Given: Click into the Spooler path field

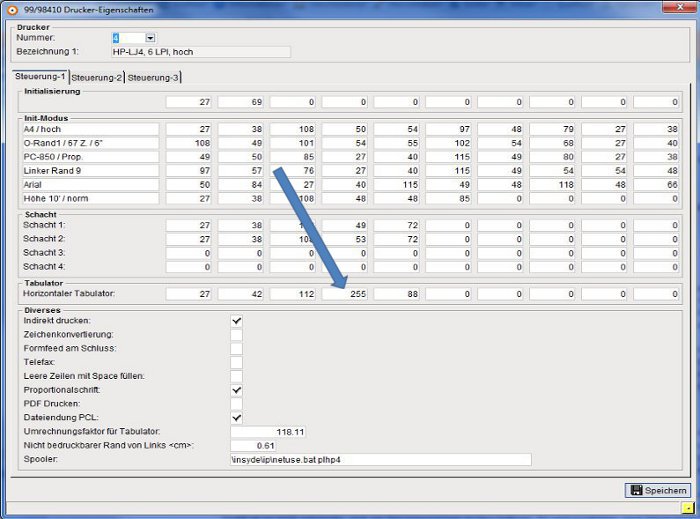Looking at the screenshot, I should point(381,460).
